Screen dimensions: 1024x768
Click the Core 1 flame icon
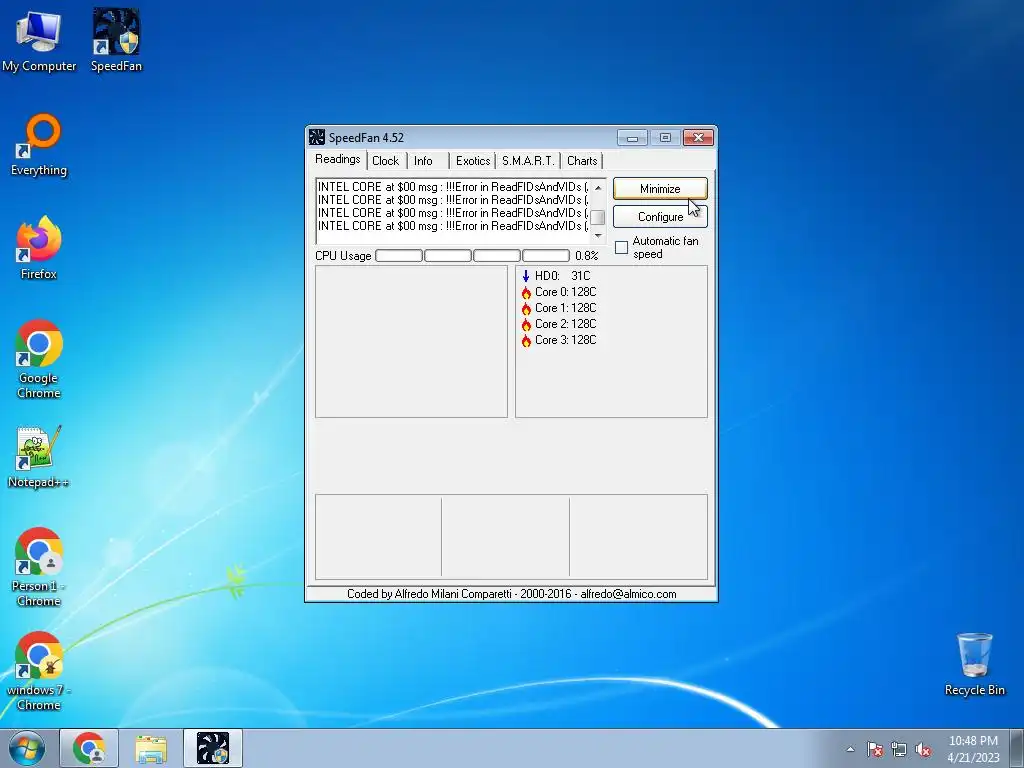(x=526, y=308)
